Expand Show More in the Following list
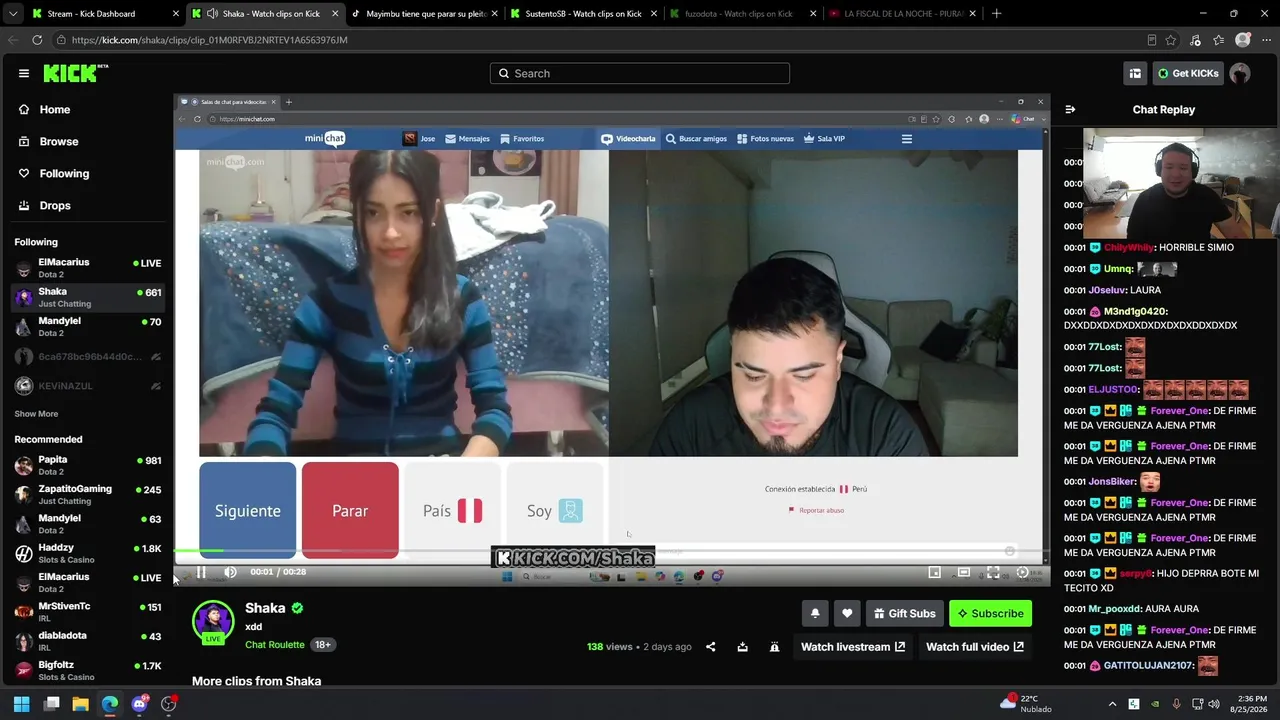 click(36, 414)
